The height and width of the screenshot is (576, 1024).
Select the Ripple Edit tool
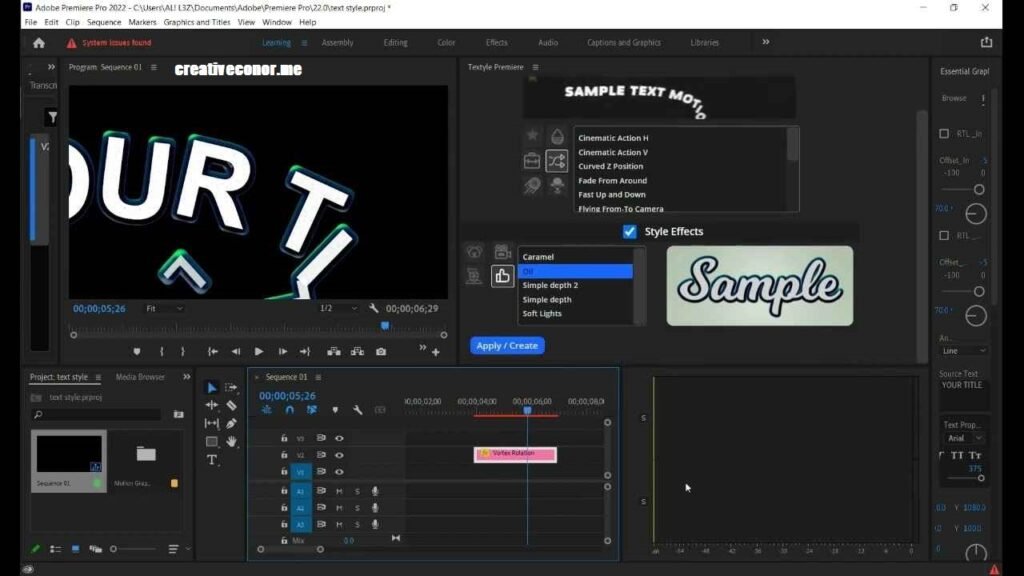pyautogui.click(x=212, y=406)
